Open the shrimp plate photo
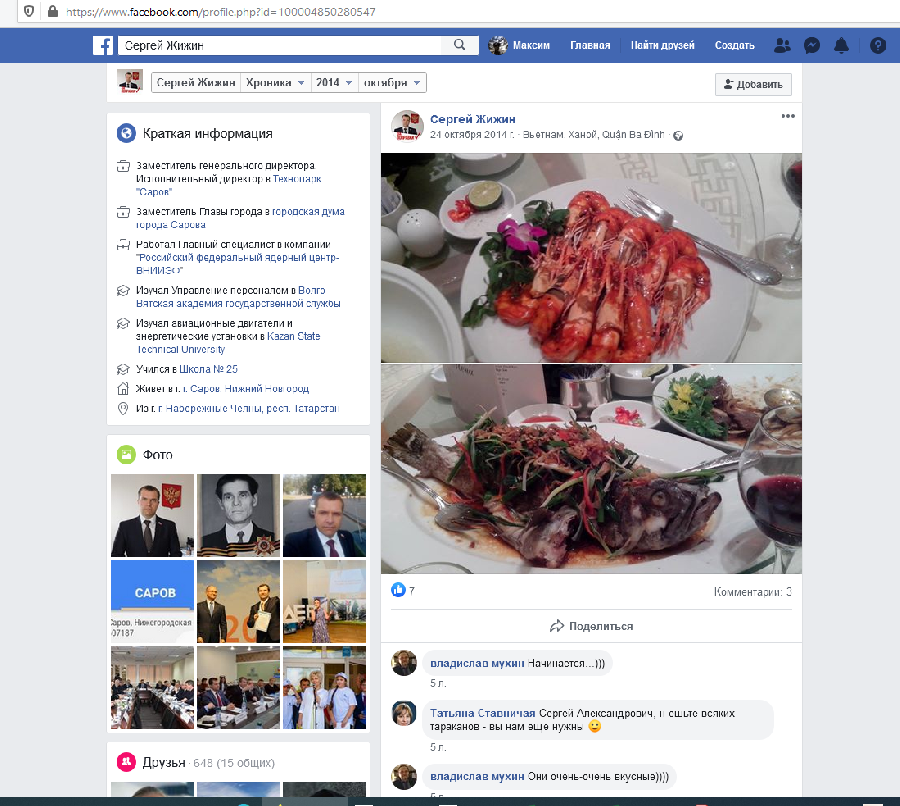 591,257
